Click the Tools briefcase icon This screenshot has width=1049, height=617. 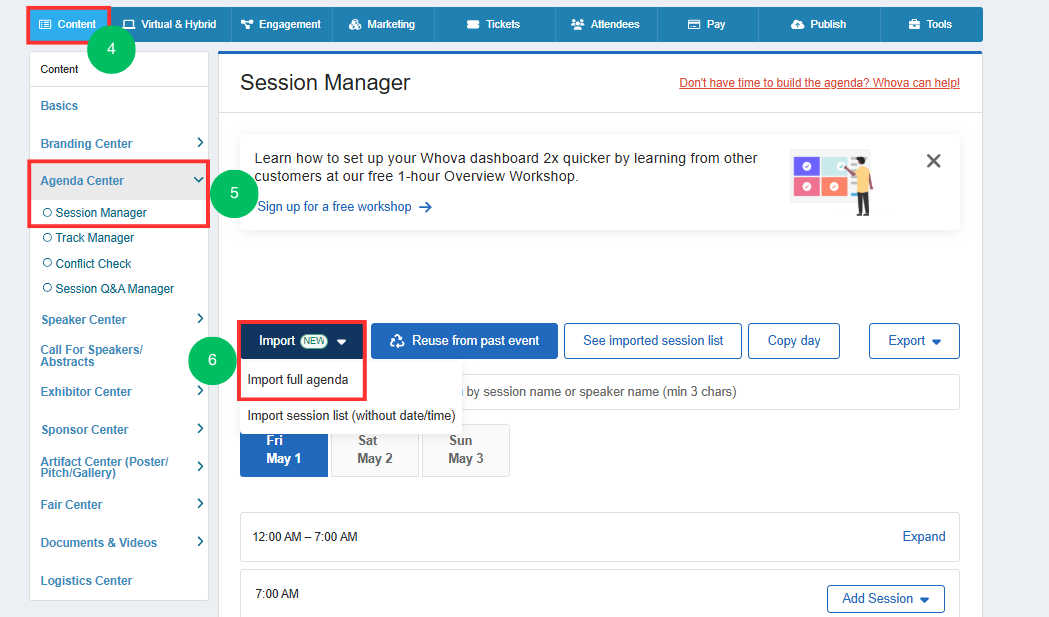coord(915,24)
